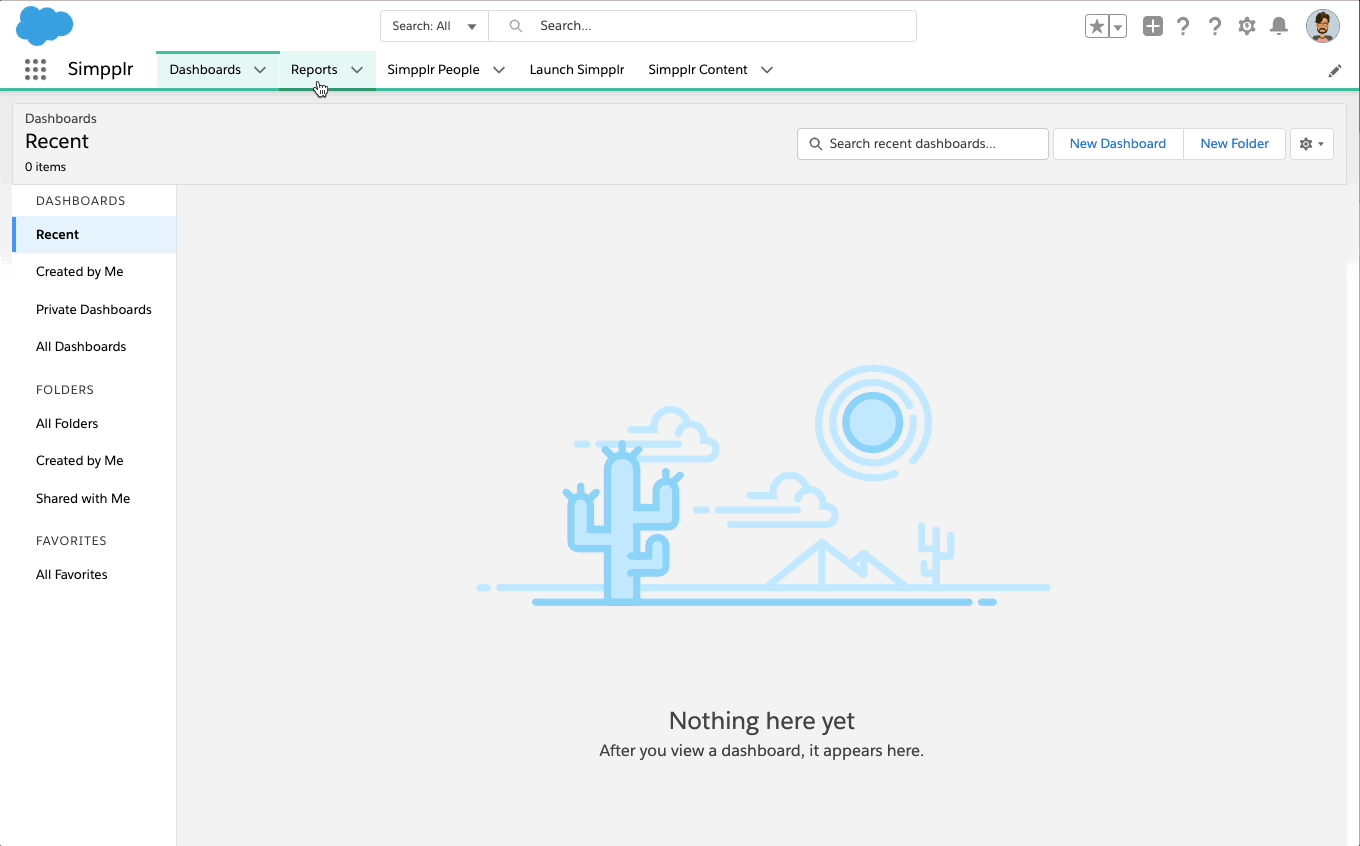The image size is (1360, 846).
Task: Open the Simpplr Content tab
Action: [697, 70]
